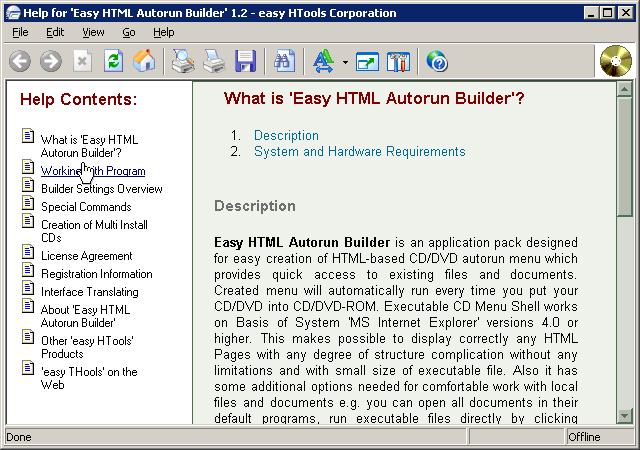The image size is (640, 450).
Task: Click document icon beside Other 'easy HTools' Products
Action: (28, 336)
